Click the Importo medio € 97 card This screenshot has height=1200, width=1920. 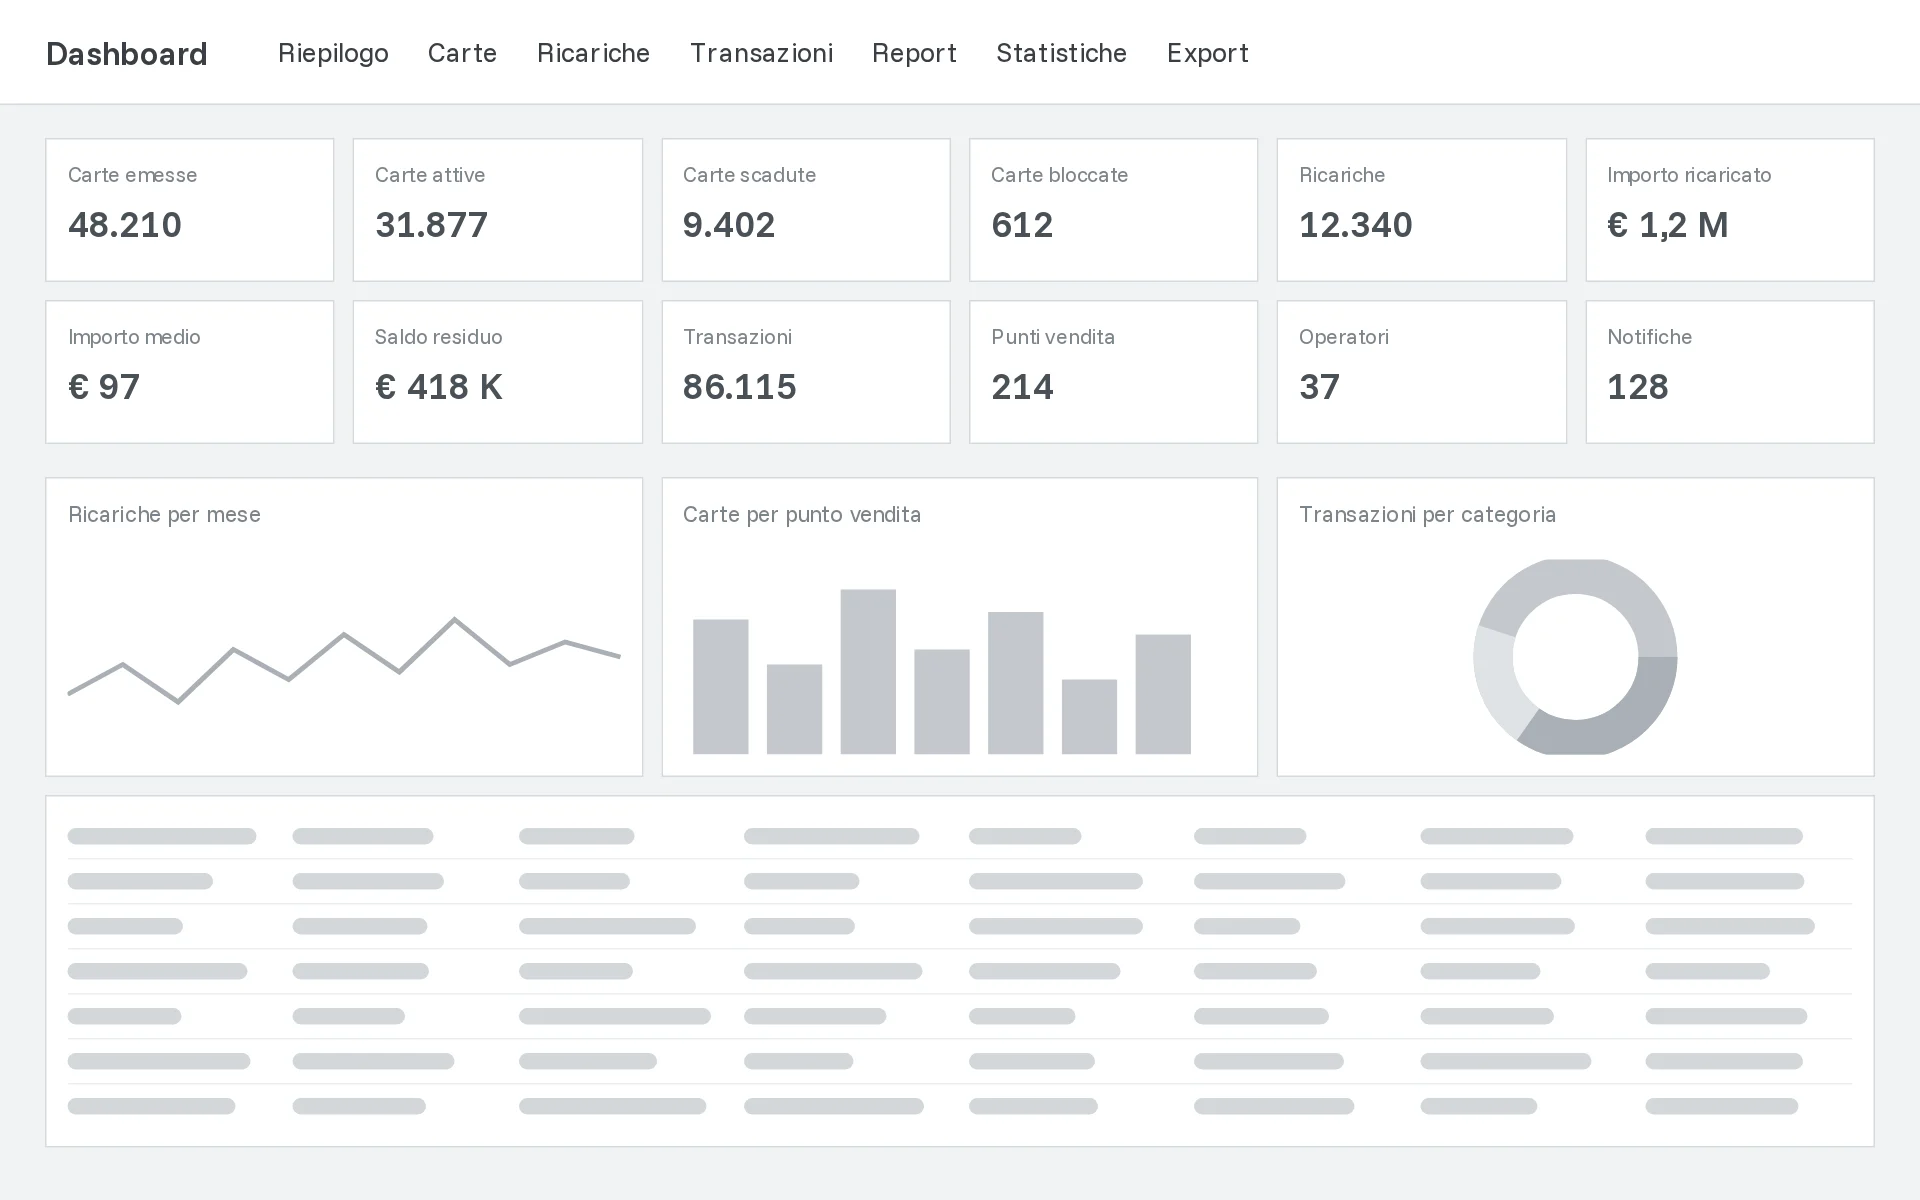189,372
